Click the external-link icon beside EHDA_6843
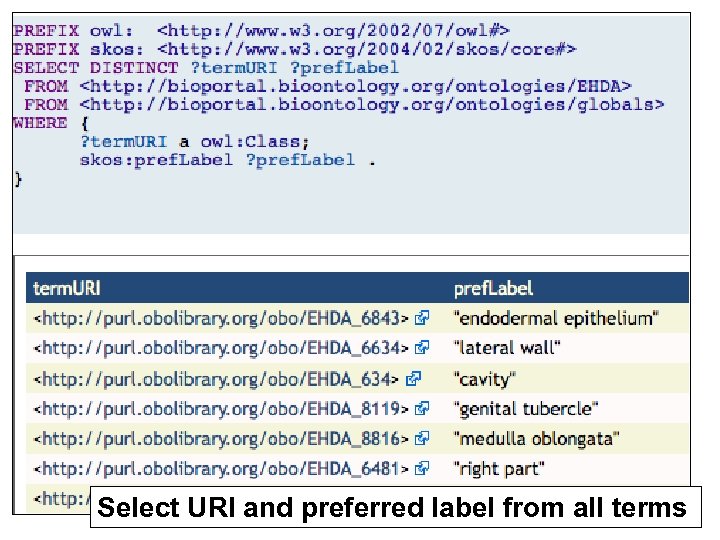720x540 pixels. coord(423,319)
